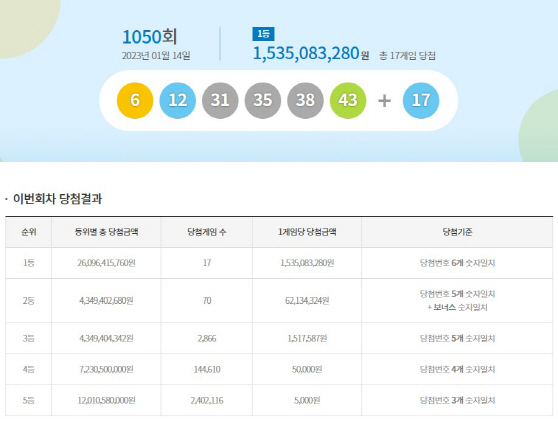The image size is (558, 422).
Task: Click the green number 43 ball
Action: pos(348,100)
